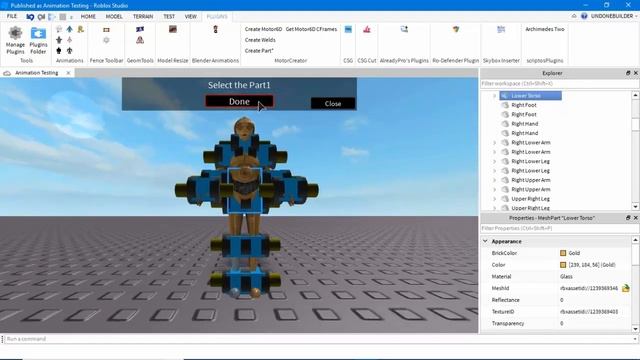Open the Blender Animations plugin icon
The width and height of the screenshot is (640, 360).
pyautogui.click(x=216, y=29)
